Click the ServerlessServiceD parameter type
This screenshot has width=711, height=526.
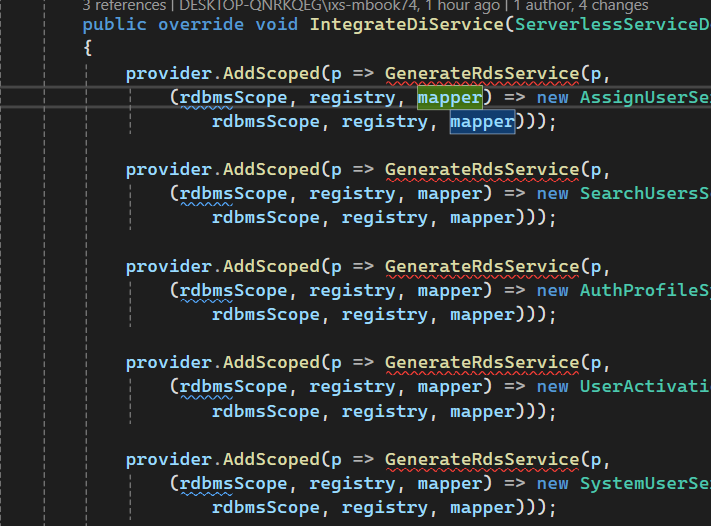click(x=613, y=24)
